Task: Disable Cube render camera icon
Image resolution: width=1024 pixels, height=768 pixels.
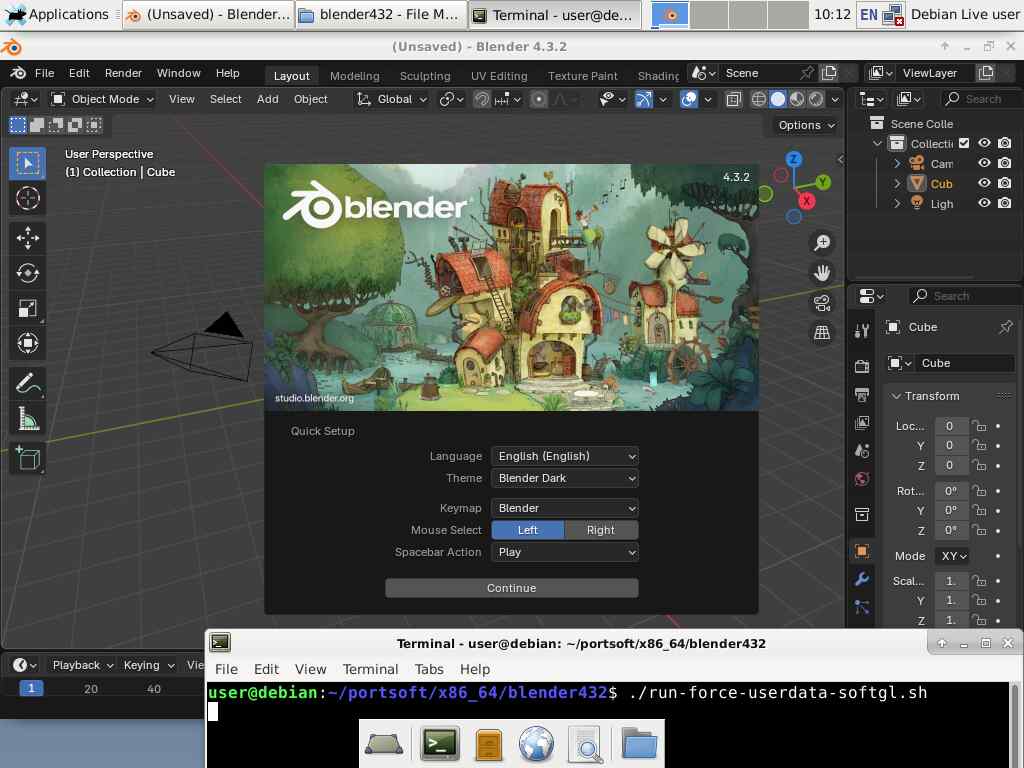Action: [1005, 184]
